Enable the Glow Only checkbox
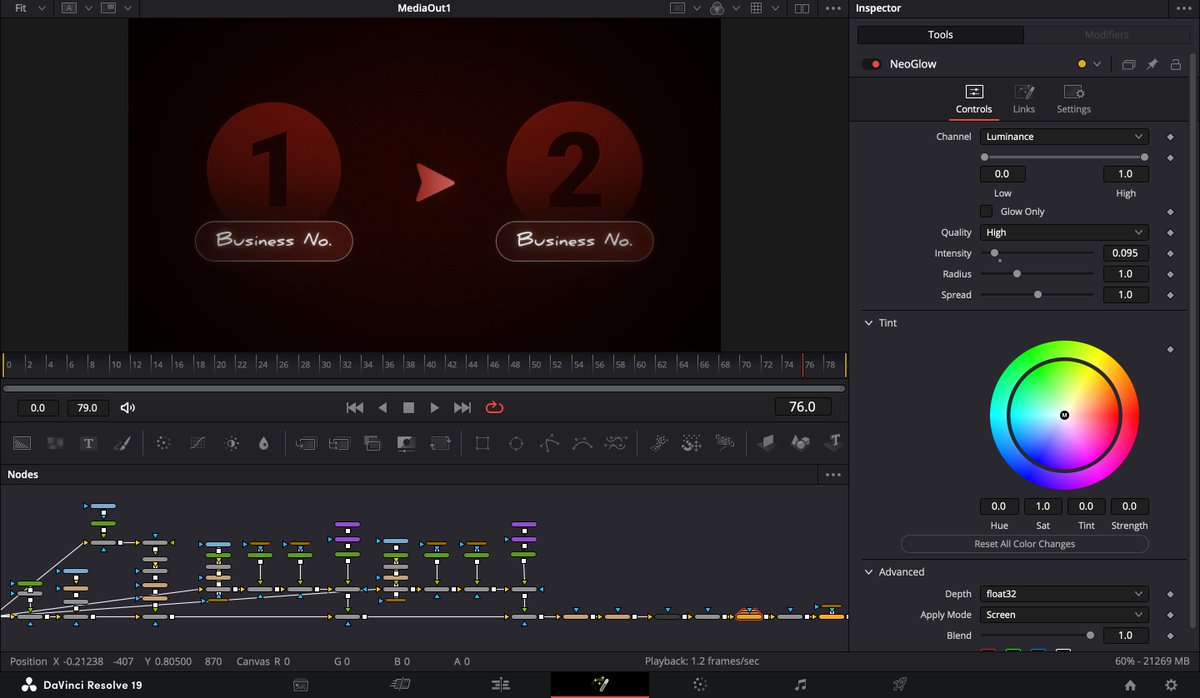This screenshot has width=1200, height=698. 986,212
